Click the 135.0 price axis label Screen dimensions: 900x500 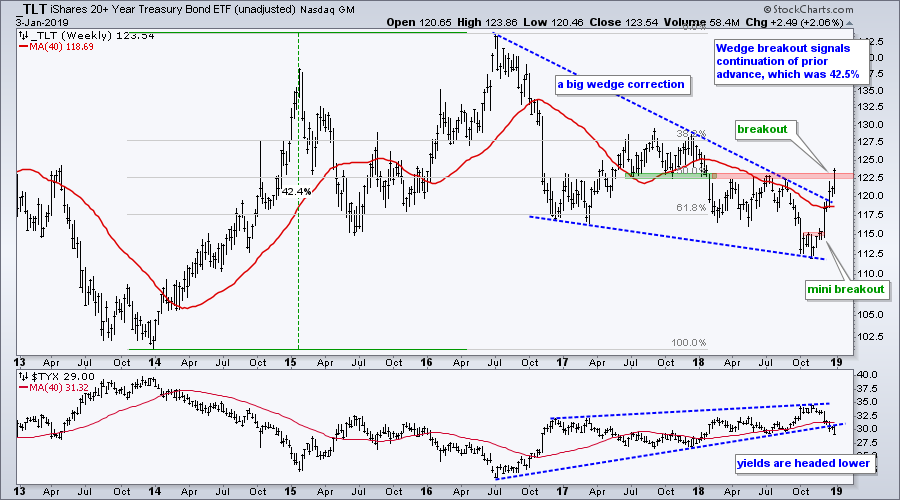click(868, 90)
